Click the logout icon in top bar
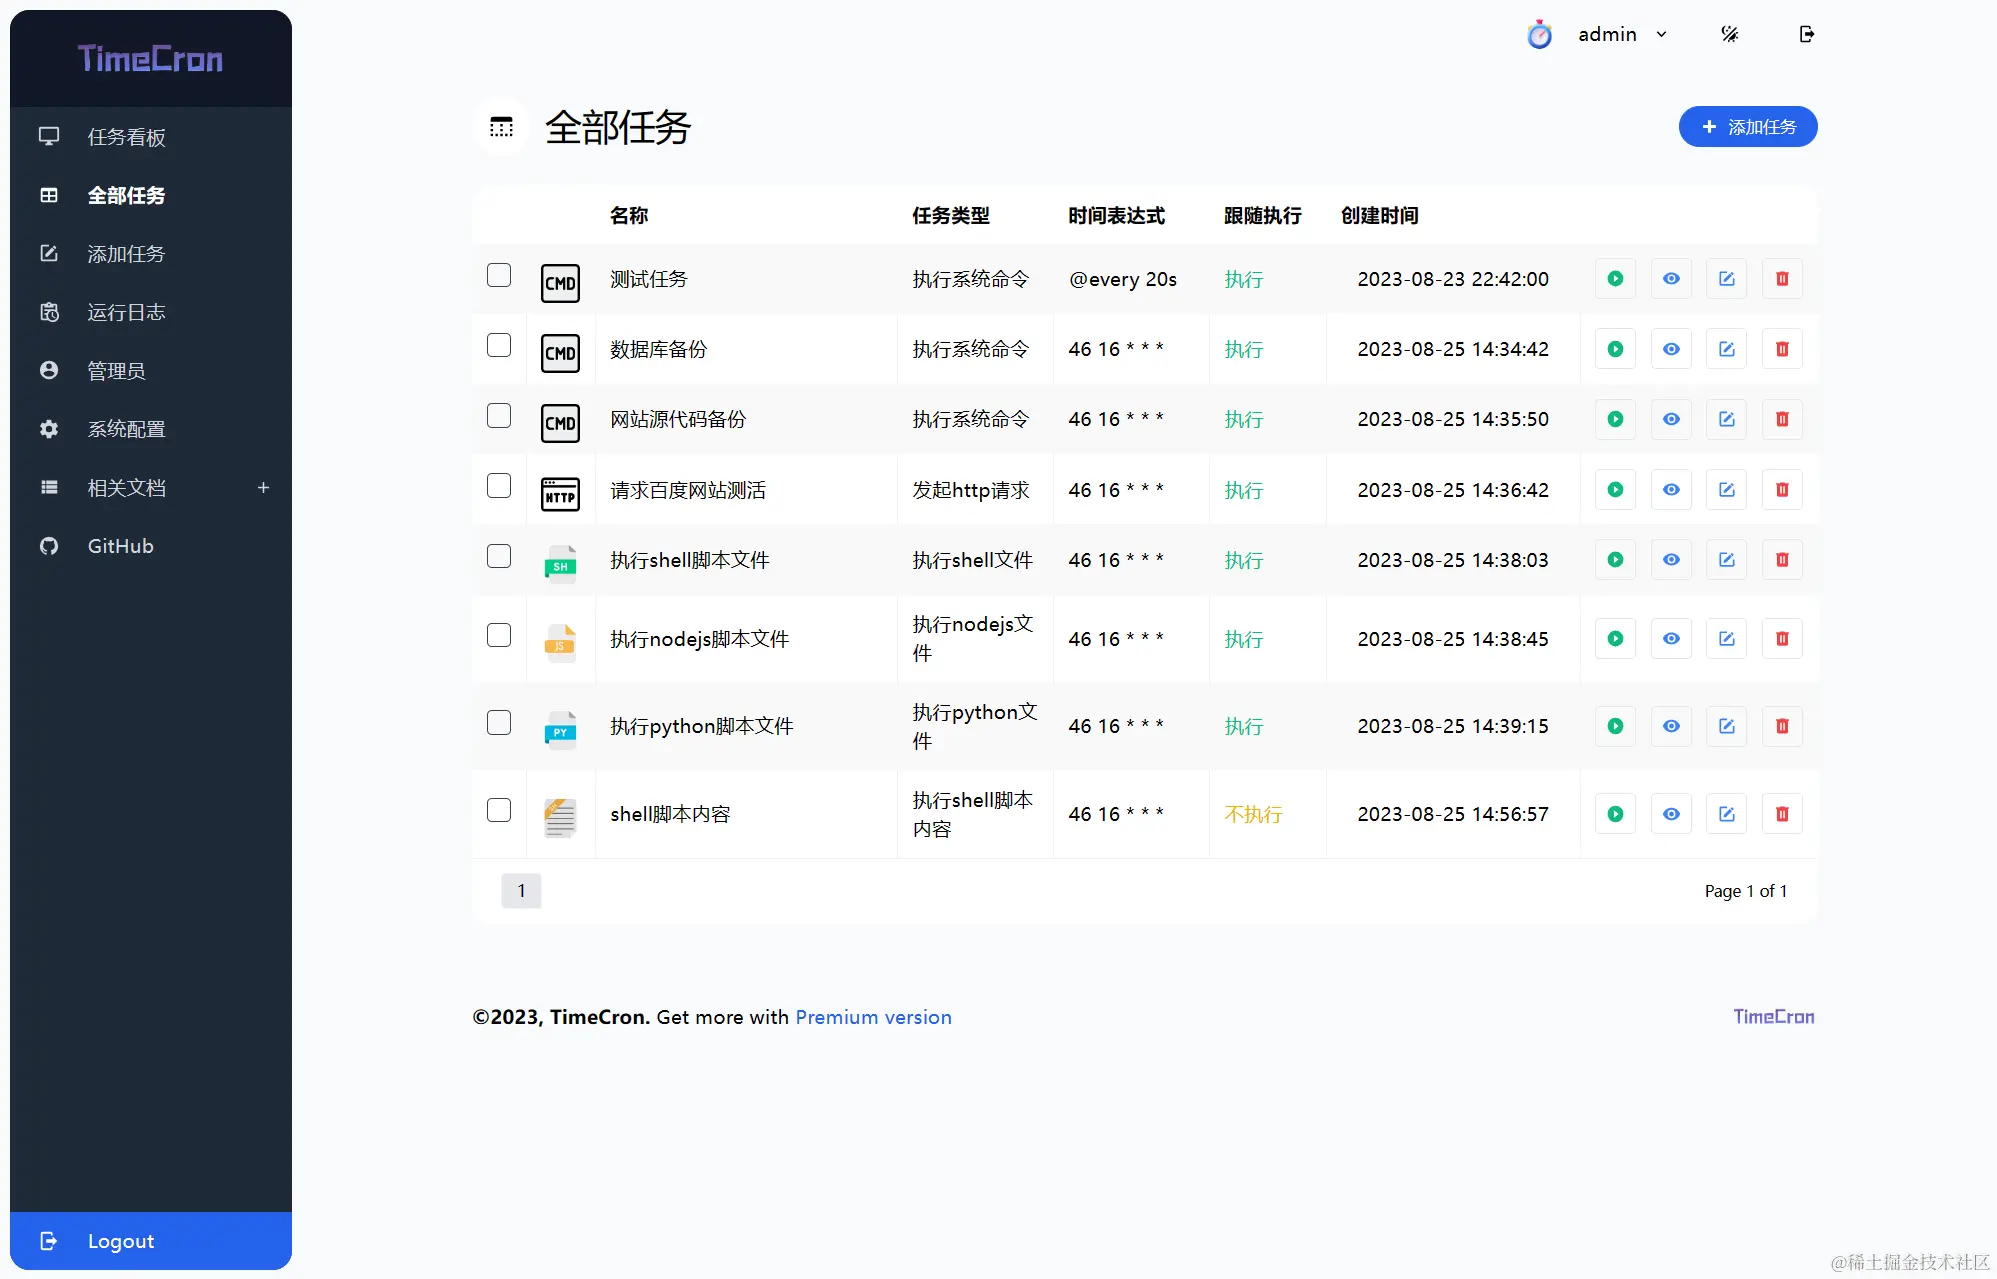 pyautogui.click(x=1806, y=34)
